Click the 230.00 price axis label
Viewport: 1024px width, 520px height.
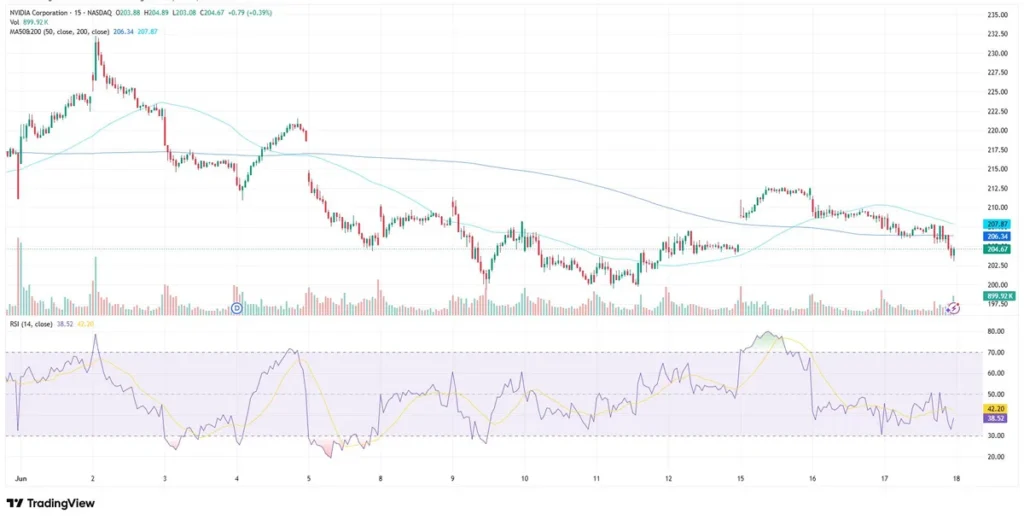pyautogui.click(x=997, y=54)
